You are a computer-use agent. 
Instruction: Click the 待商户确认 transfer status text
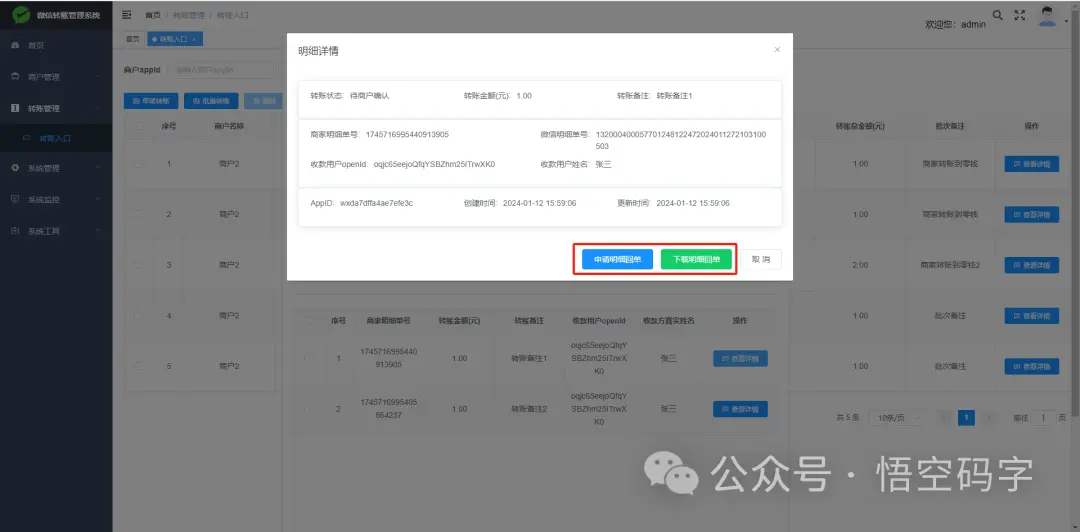click(370, 96)
